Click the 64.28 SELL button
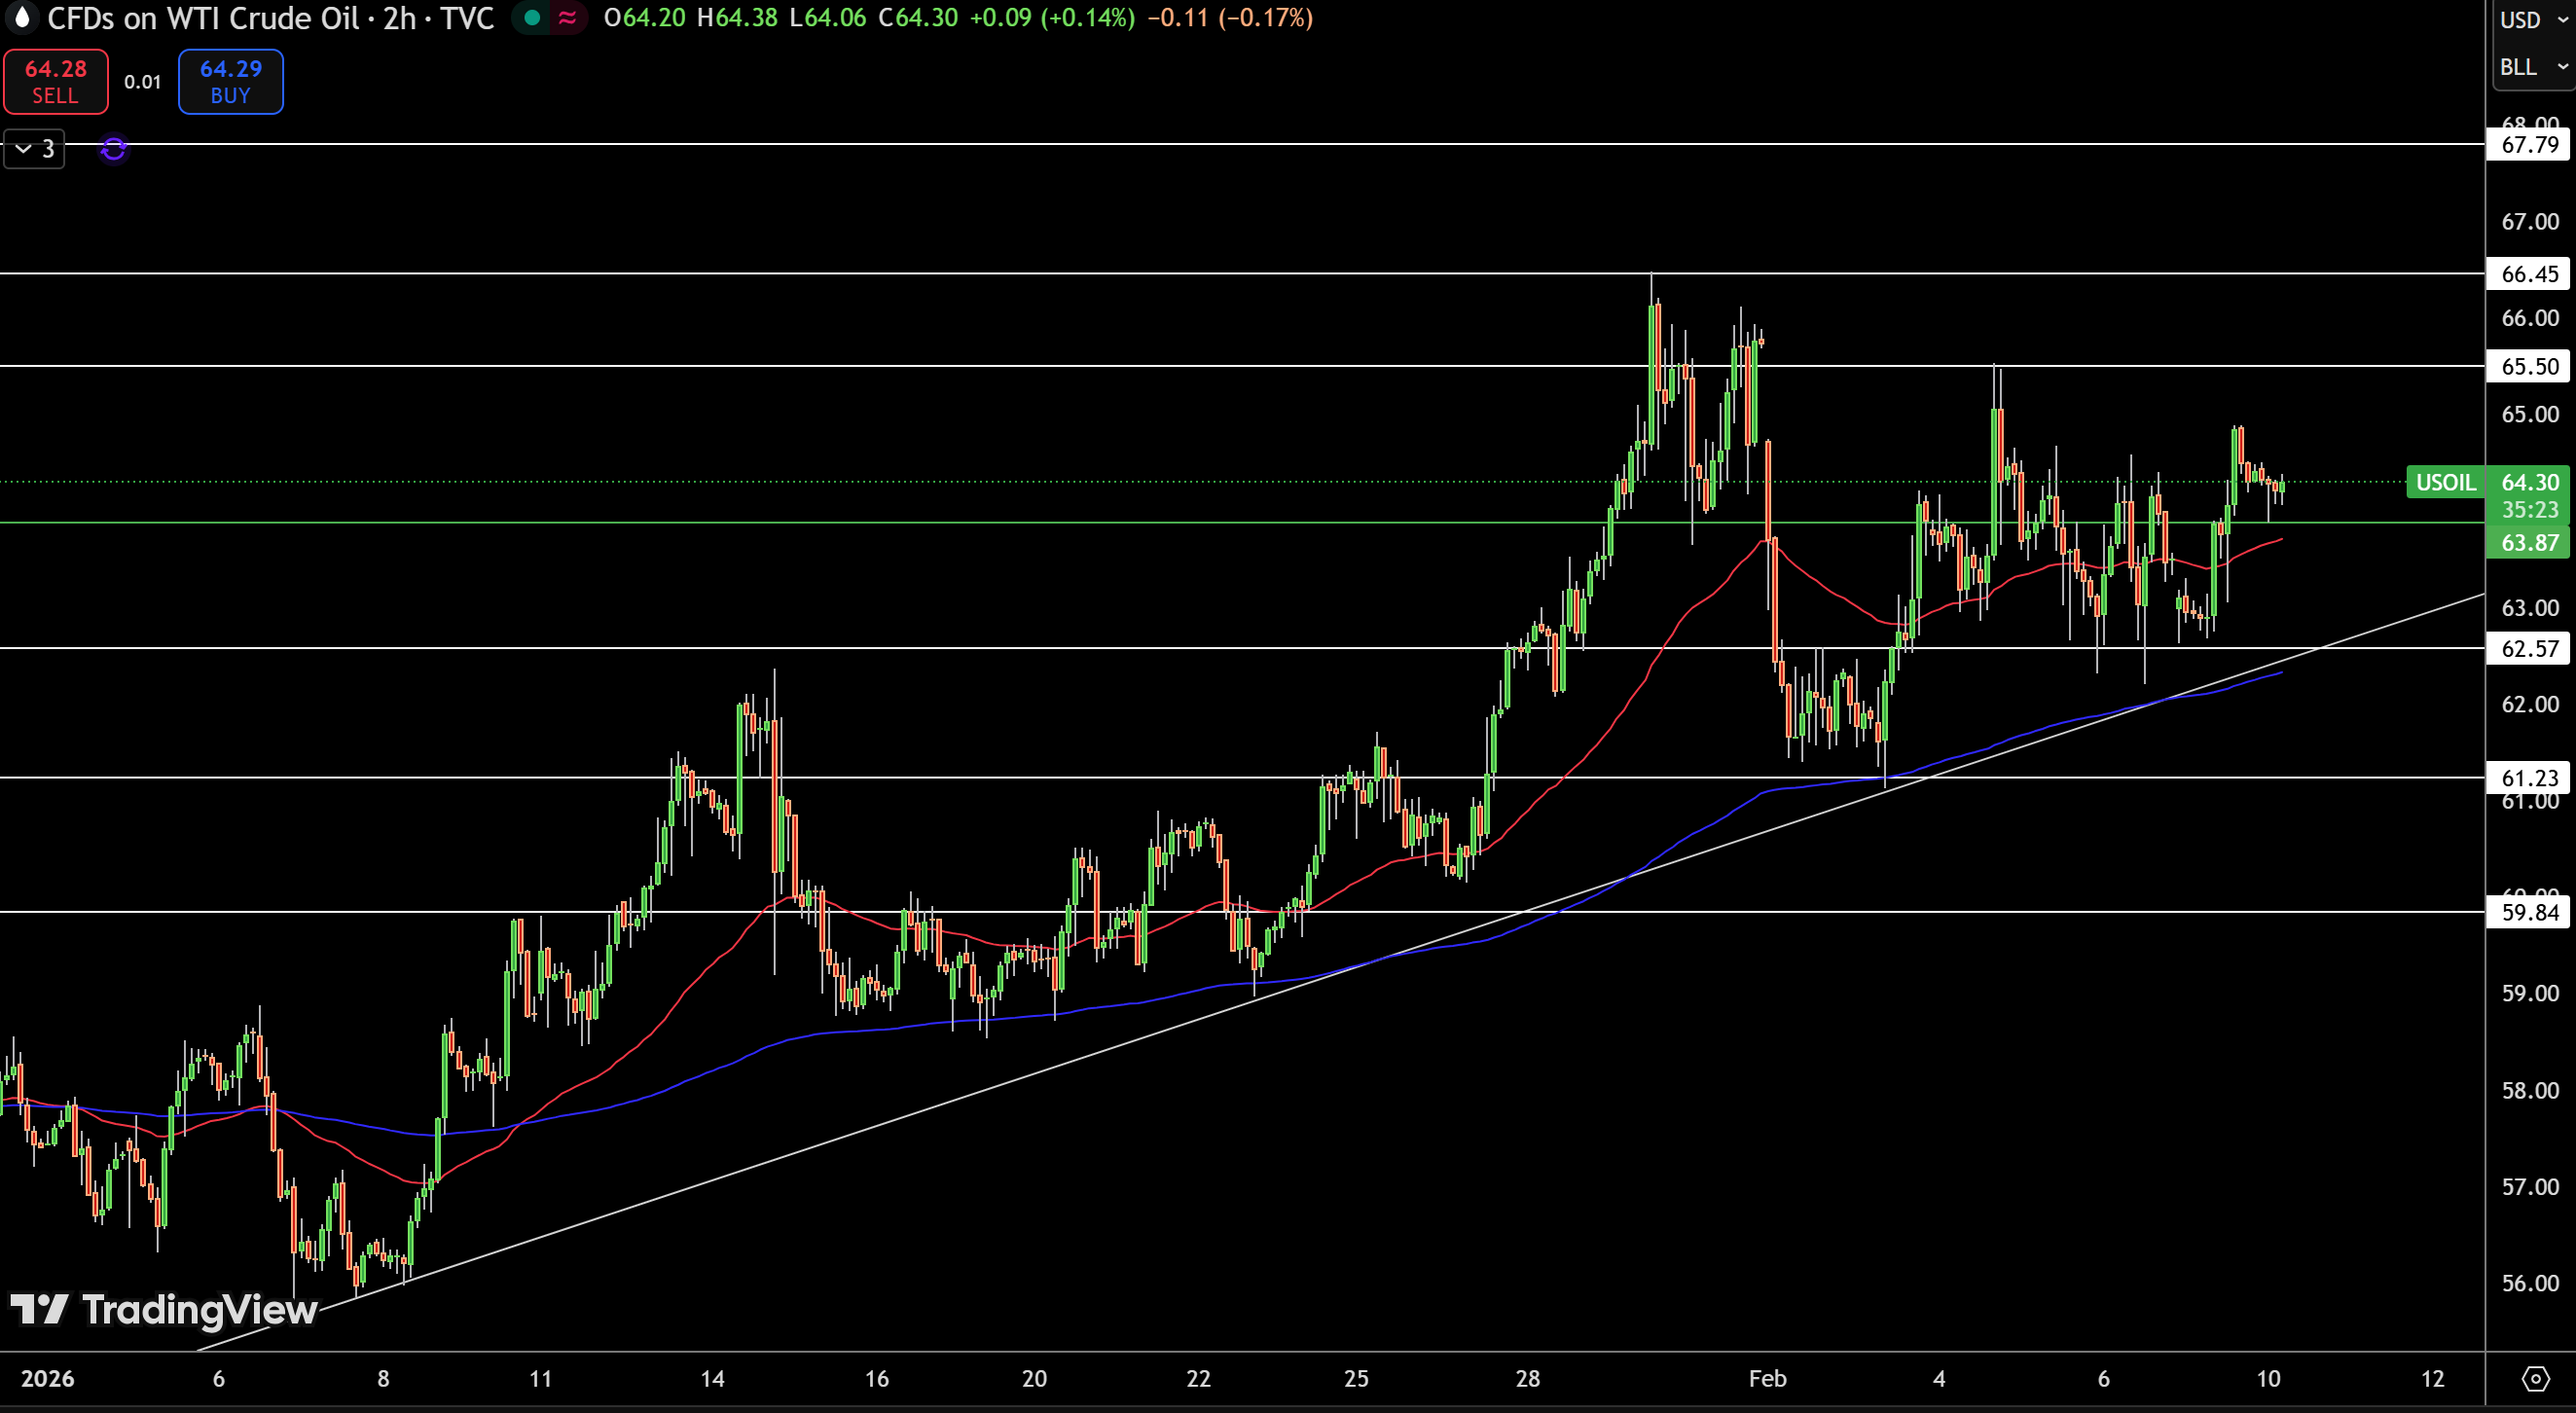This screenshot has width=2576, height=1413. 56,81
